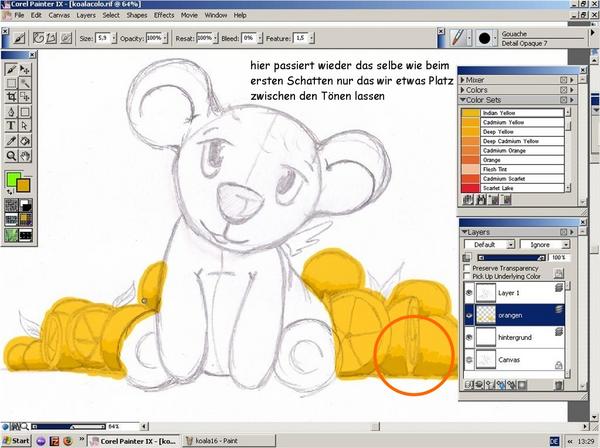This screenshot has width=600, height=448.
Task: Click the find color binoculars icon
Action: coord(481,199)
